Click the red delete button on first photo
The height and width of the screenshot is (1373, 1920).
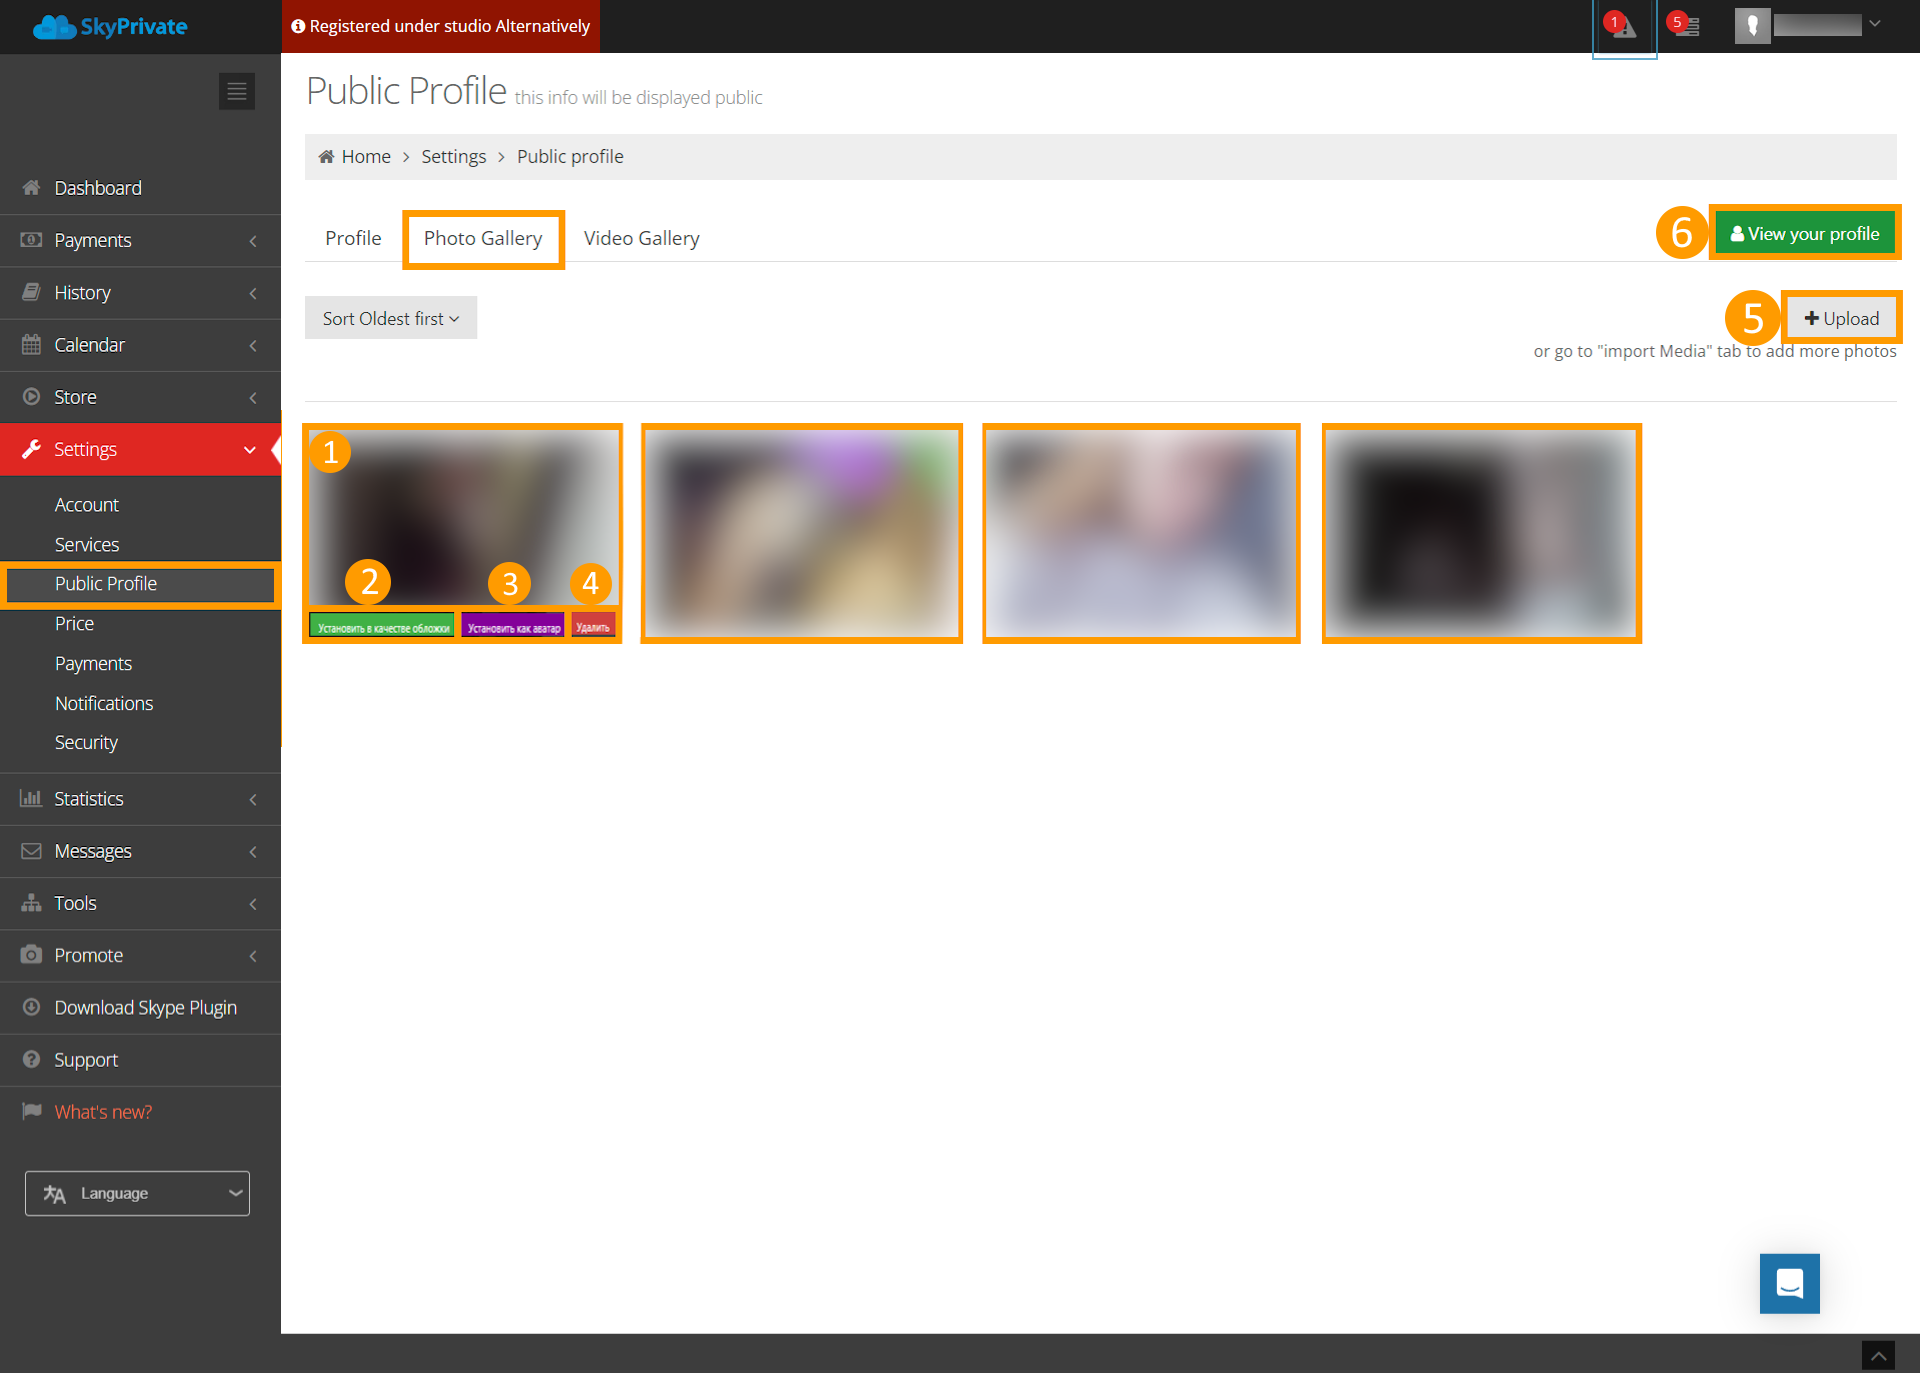[593, 627]
